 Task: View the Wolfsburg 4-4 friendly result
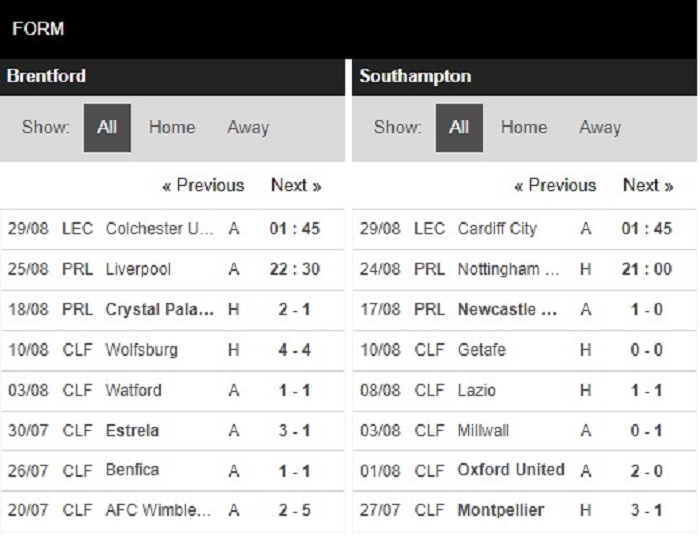point(173,349)
